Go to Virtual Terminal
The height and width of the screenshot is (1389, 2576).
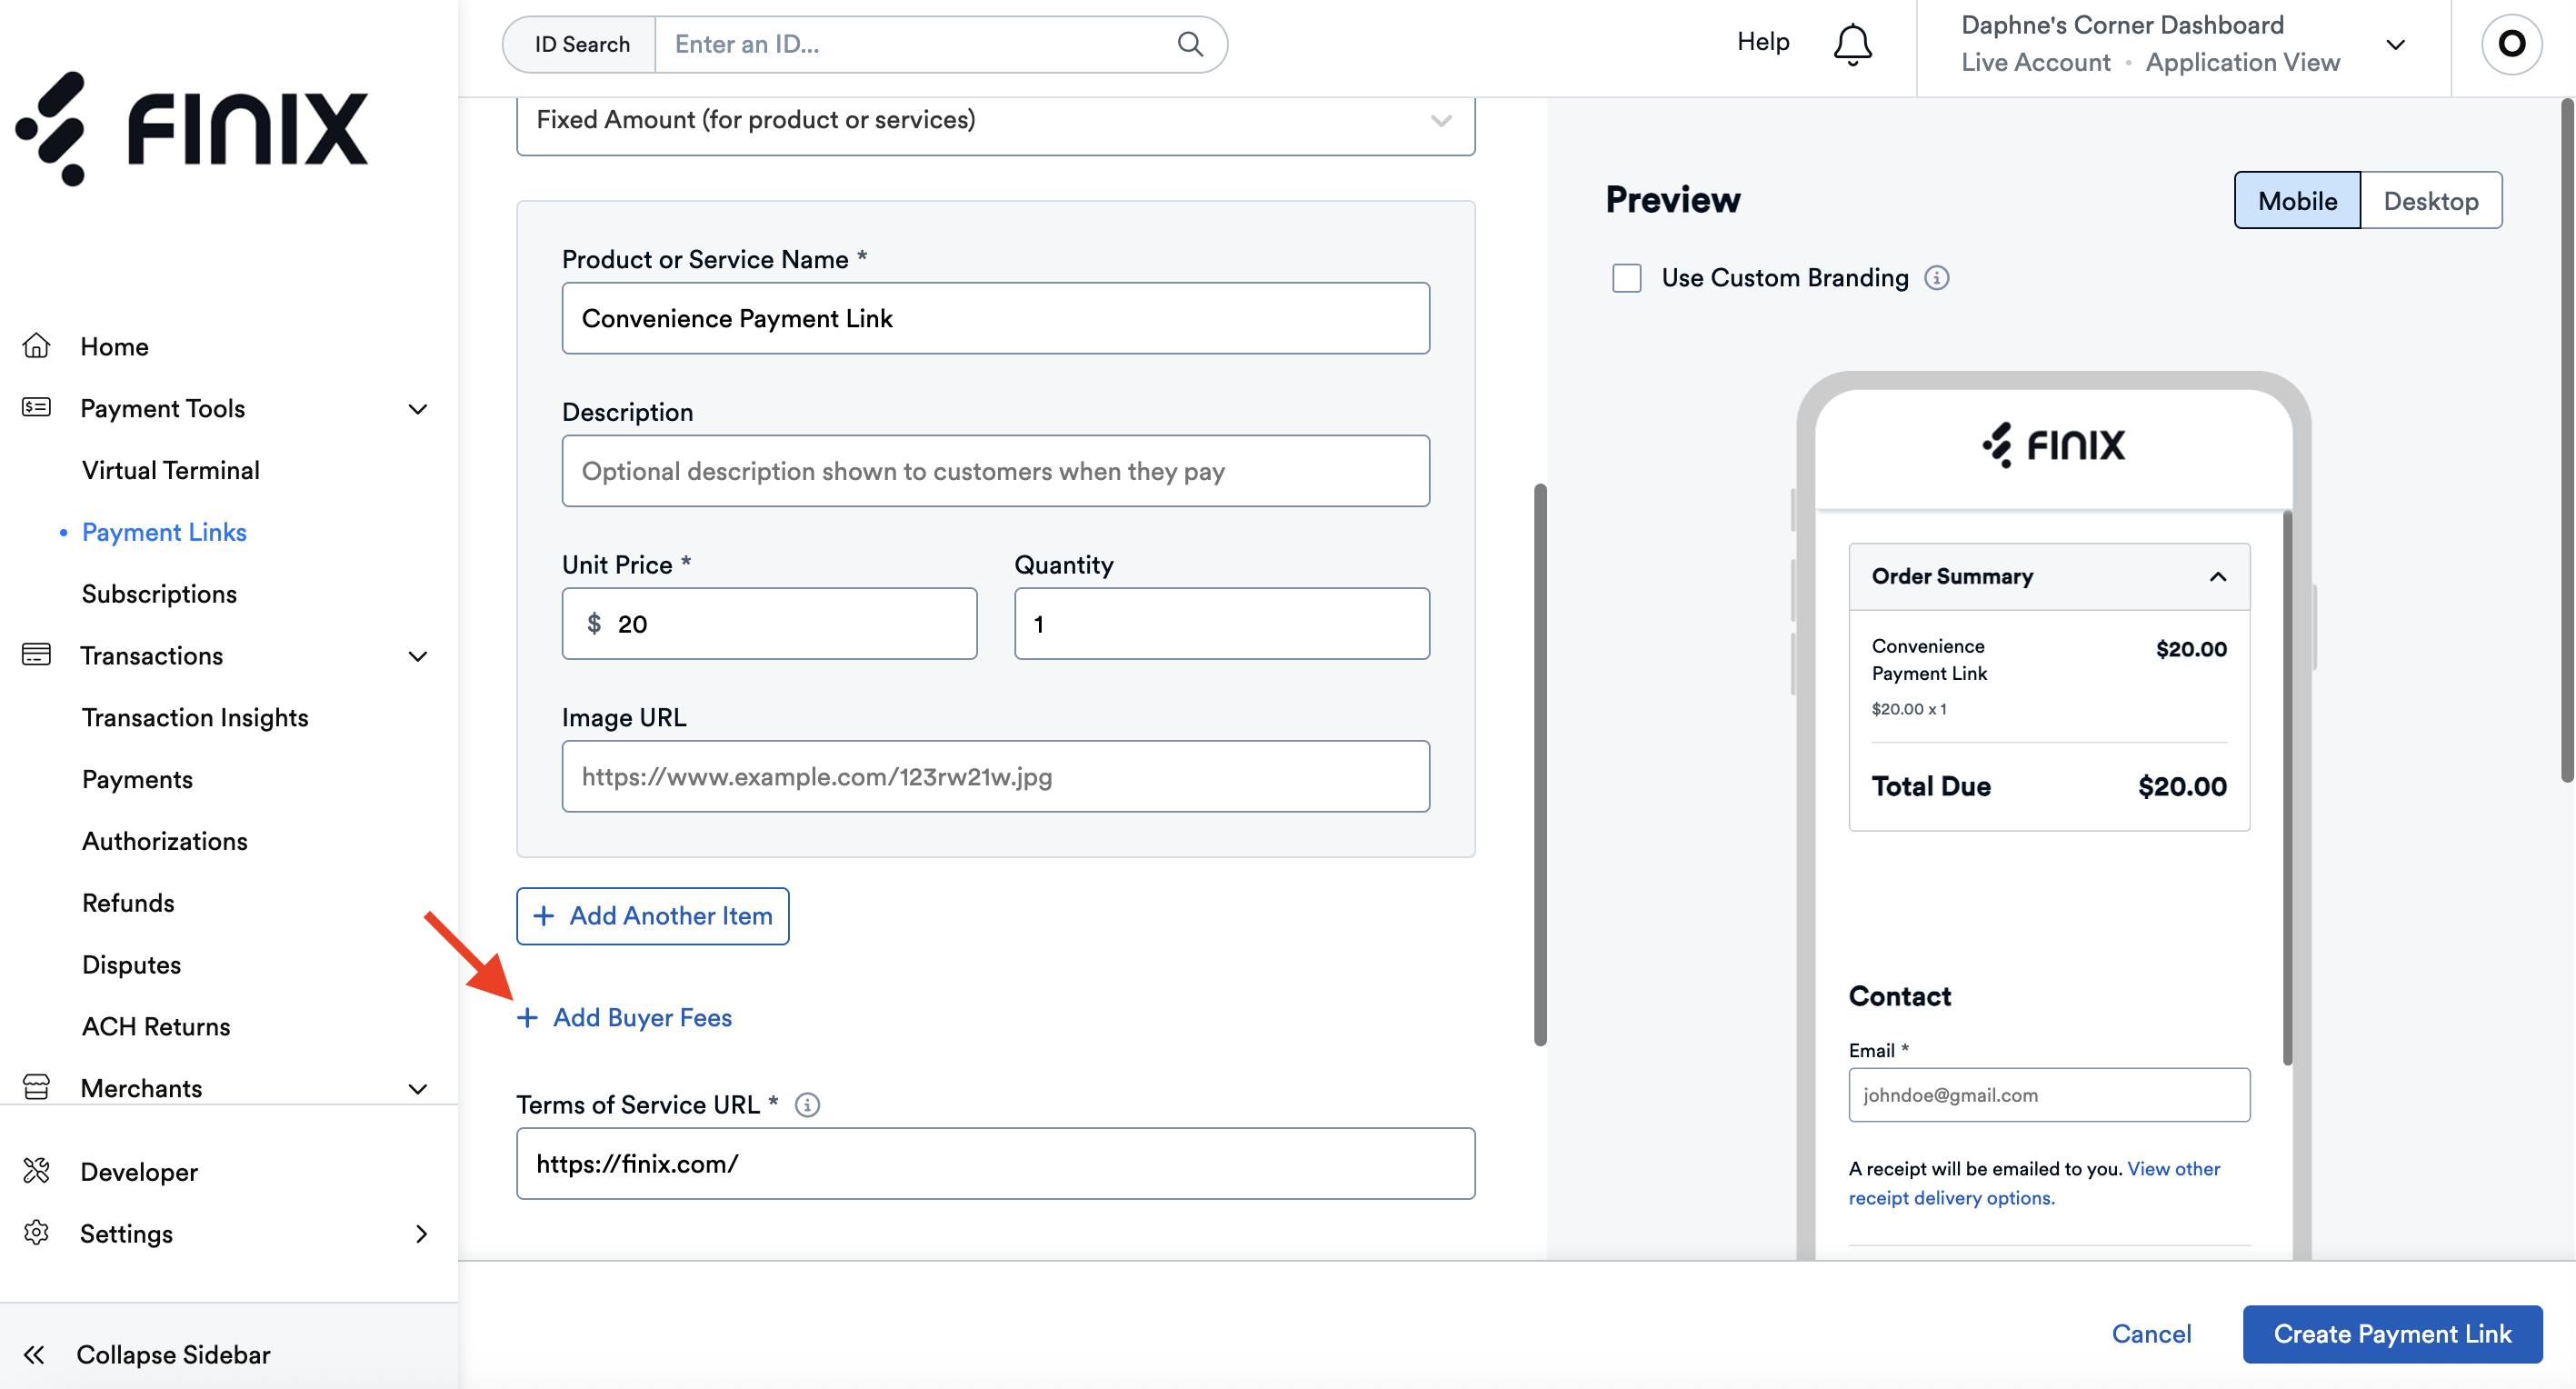point(171,469)
